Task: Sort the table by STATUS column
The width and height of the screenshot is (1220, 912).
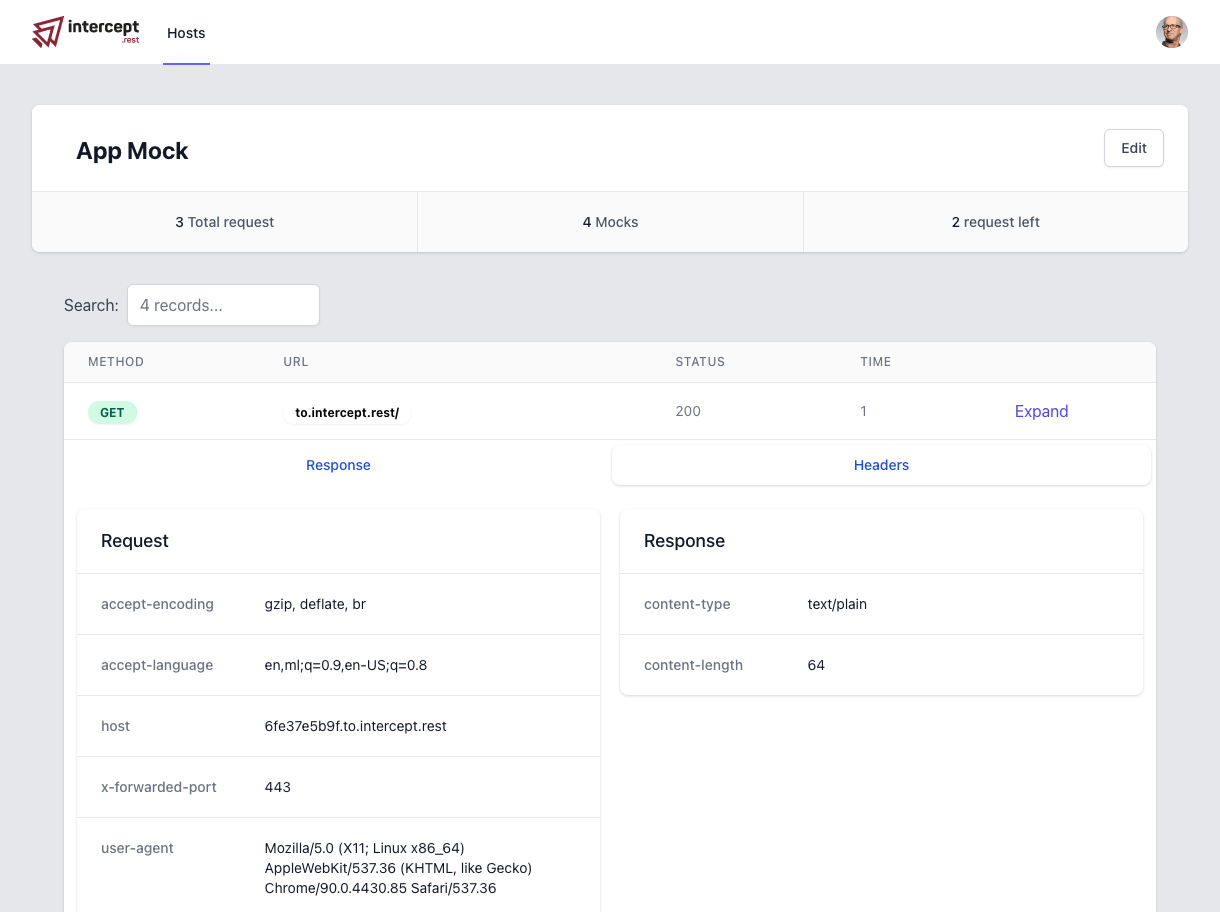Action: (x=700, y=362)
